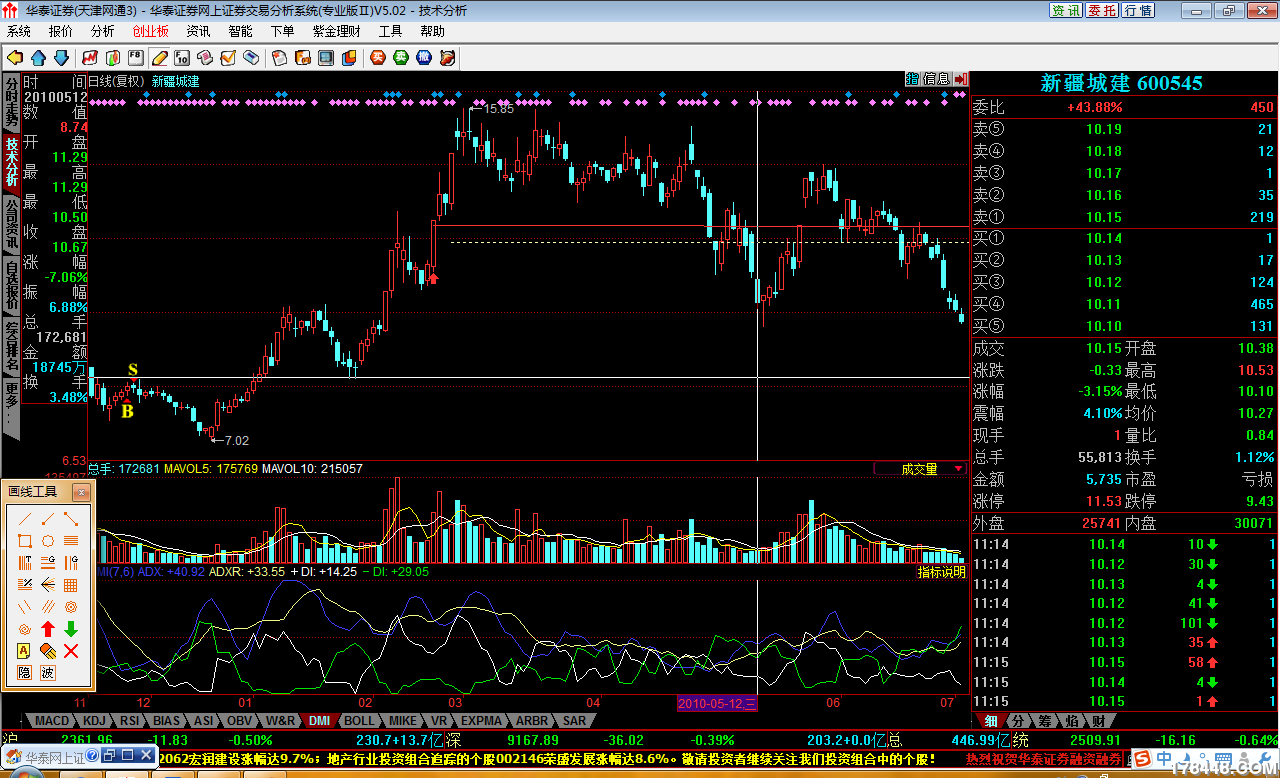Switch to the EXPMA indicator tab

coord(482,720)
